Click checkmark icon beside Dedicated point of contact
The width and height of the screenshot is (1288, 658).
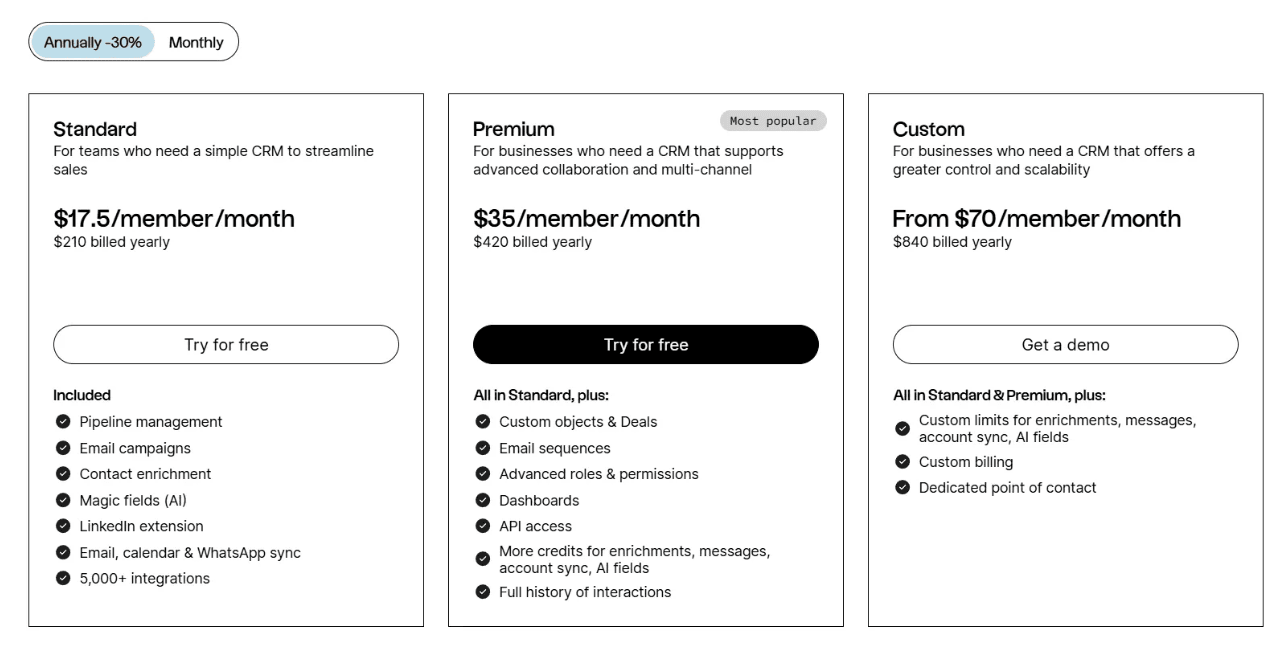(903, 488)
